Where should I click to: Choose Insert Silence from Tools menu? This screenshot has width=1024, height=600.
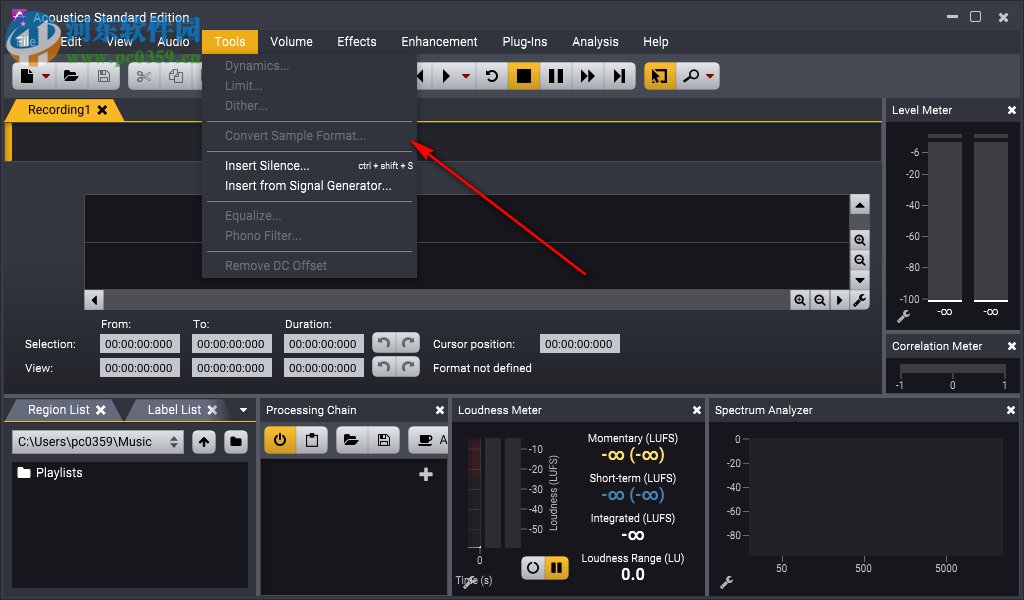pos(267,166)
